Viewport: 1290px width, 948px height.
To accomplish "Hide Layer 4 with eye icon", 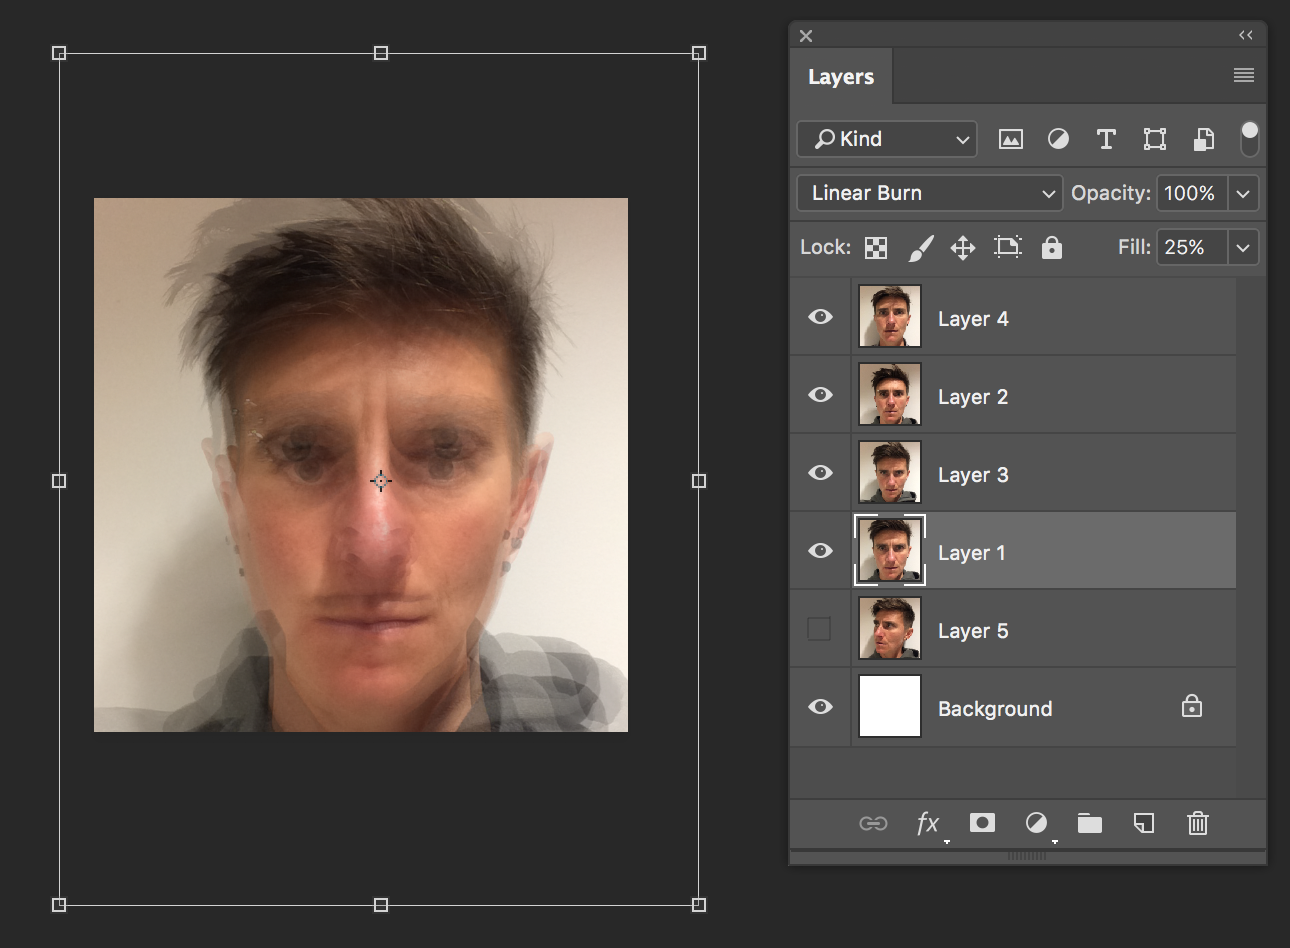I will pyautogui.click(x=820, y=317).
